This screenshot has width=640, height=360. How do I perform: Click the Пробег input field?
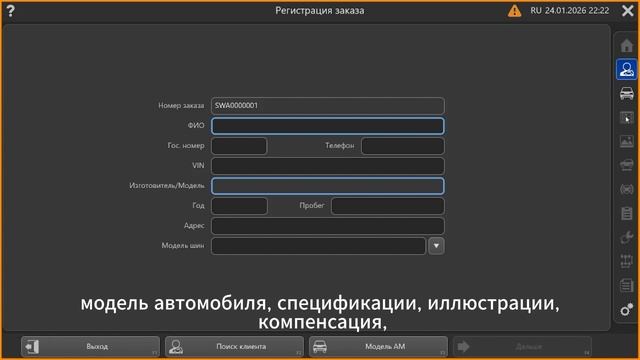pos(388,206)
